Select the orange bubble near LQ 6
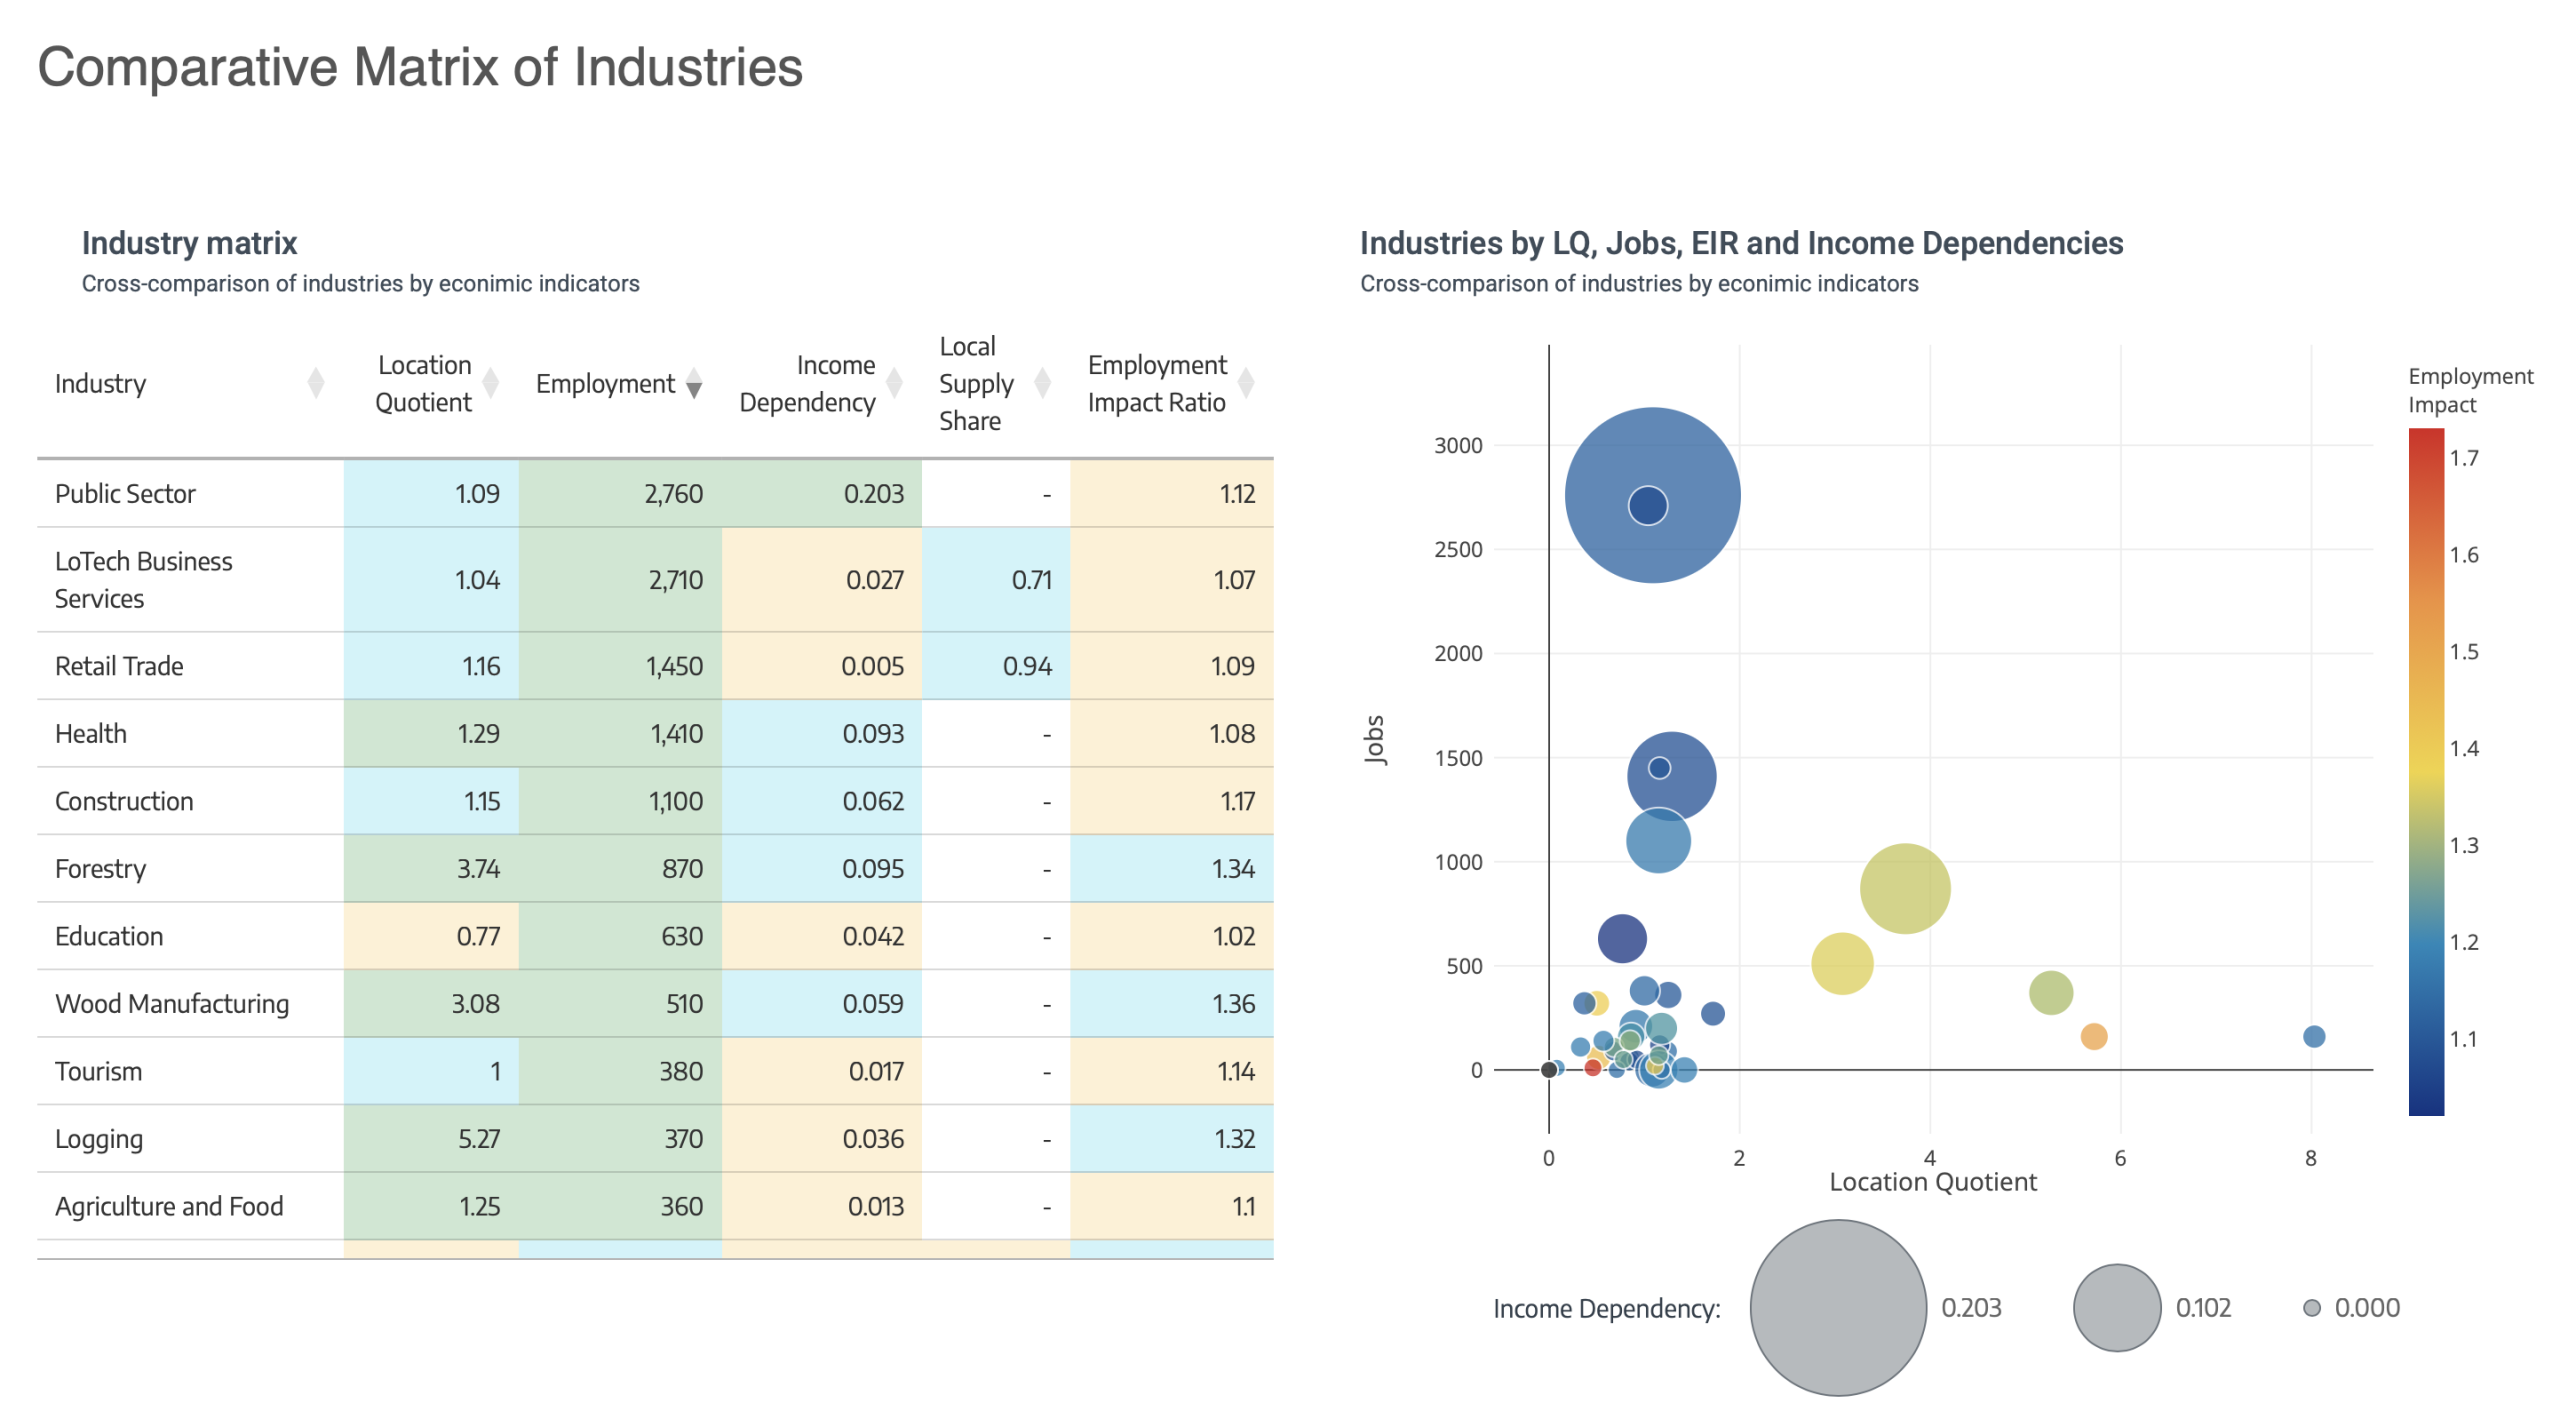 click(x=2092, y=1035)
